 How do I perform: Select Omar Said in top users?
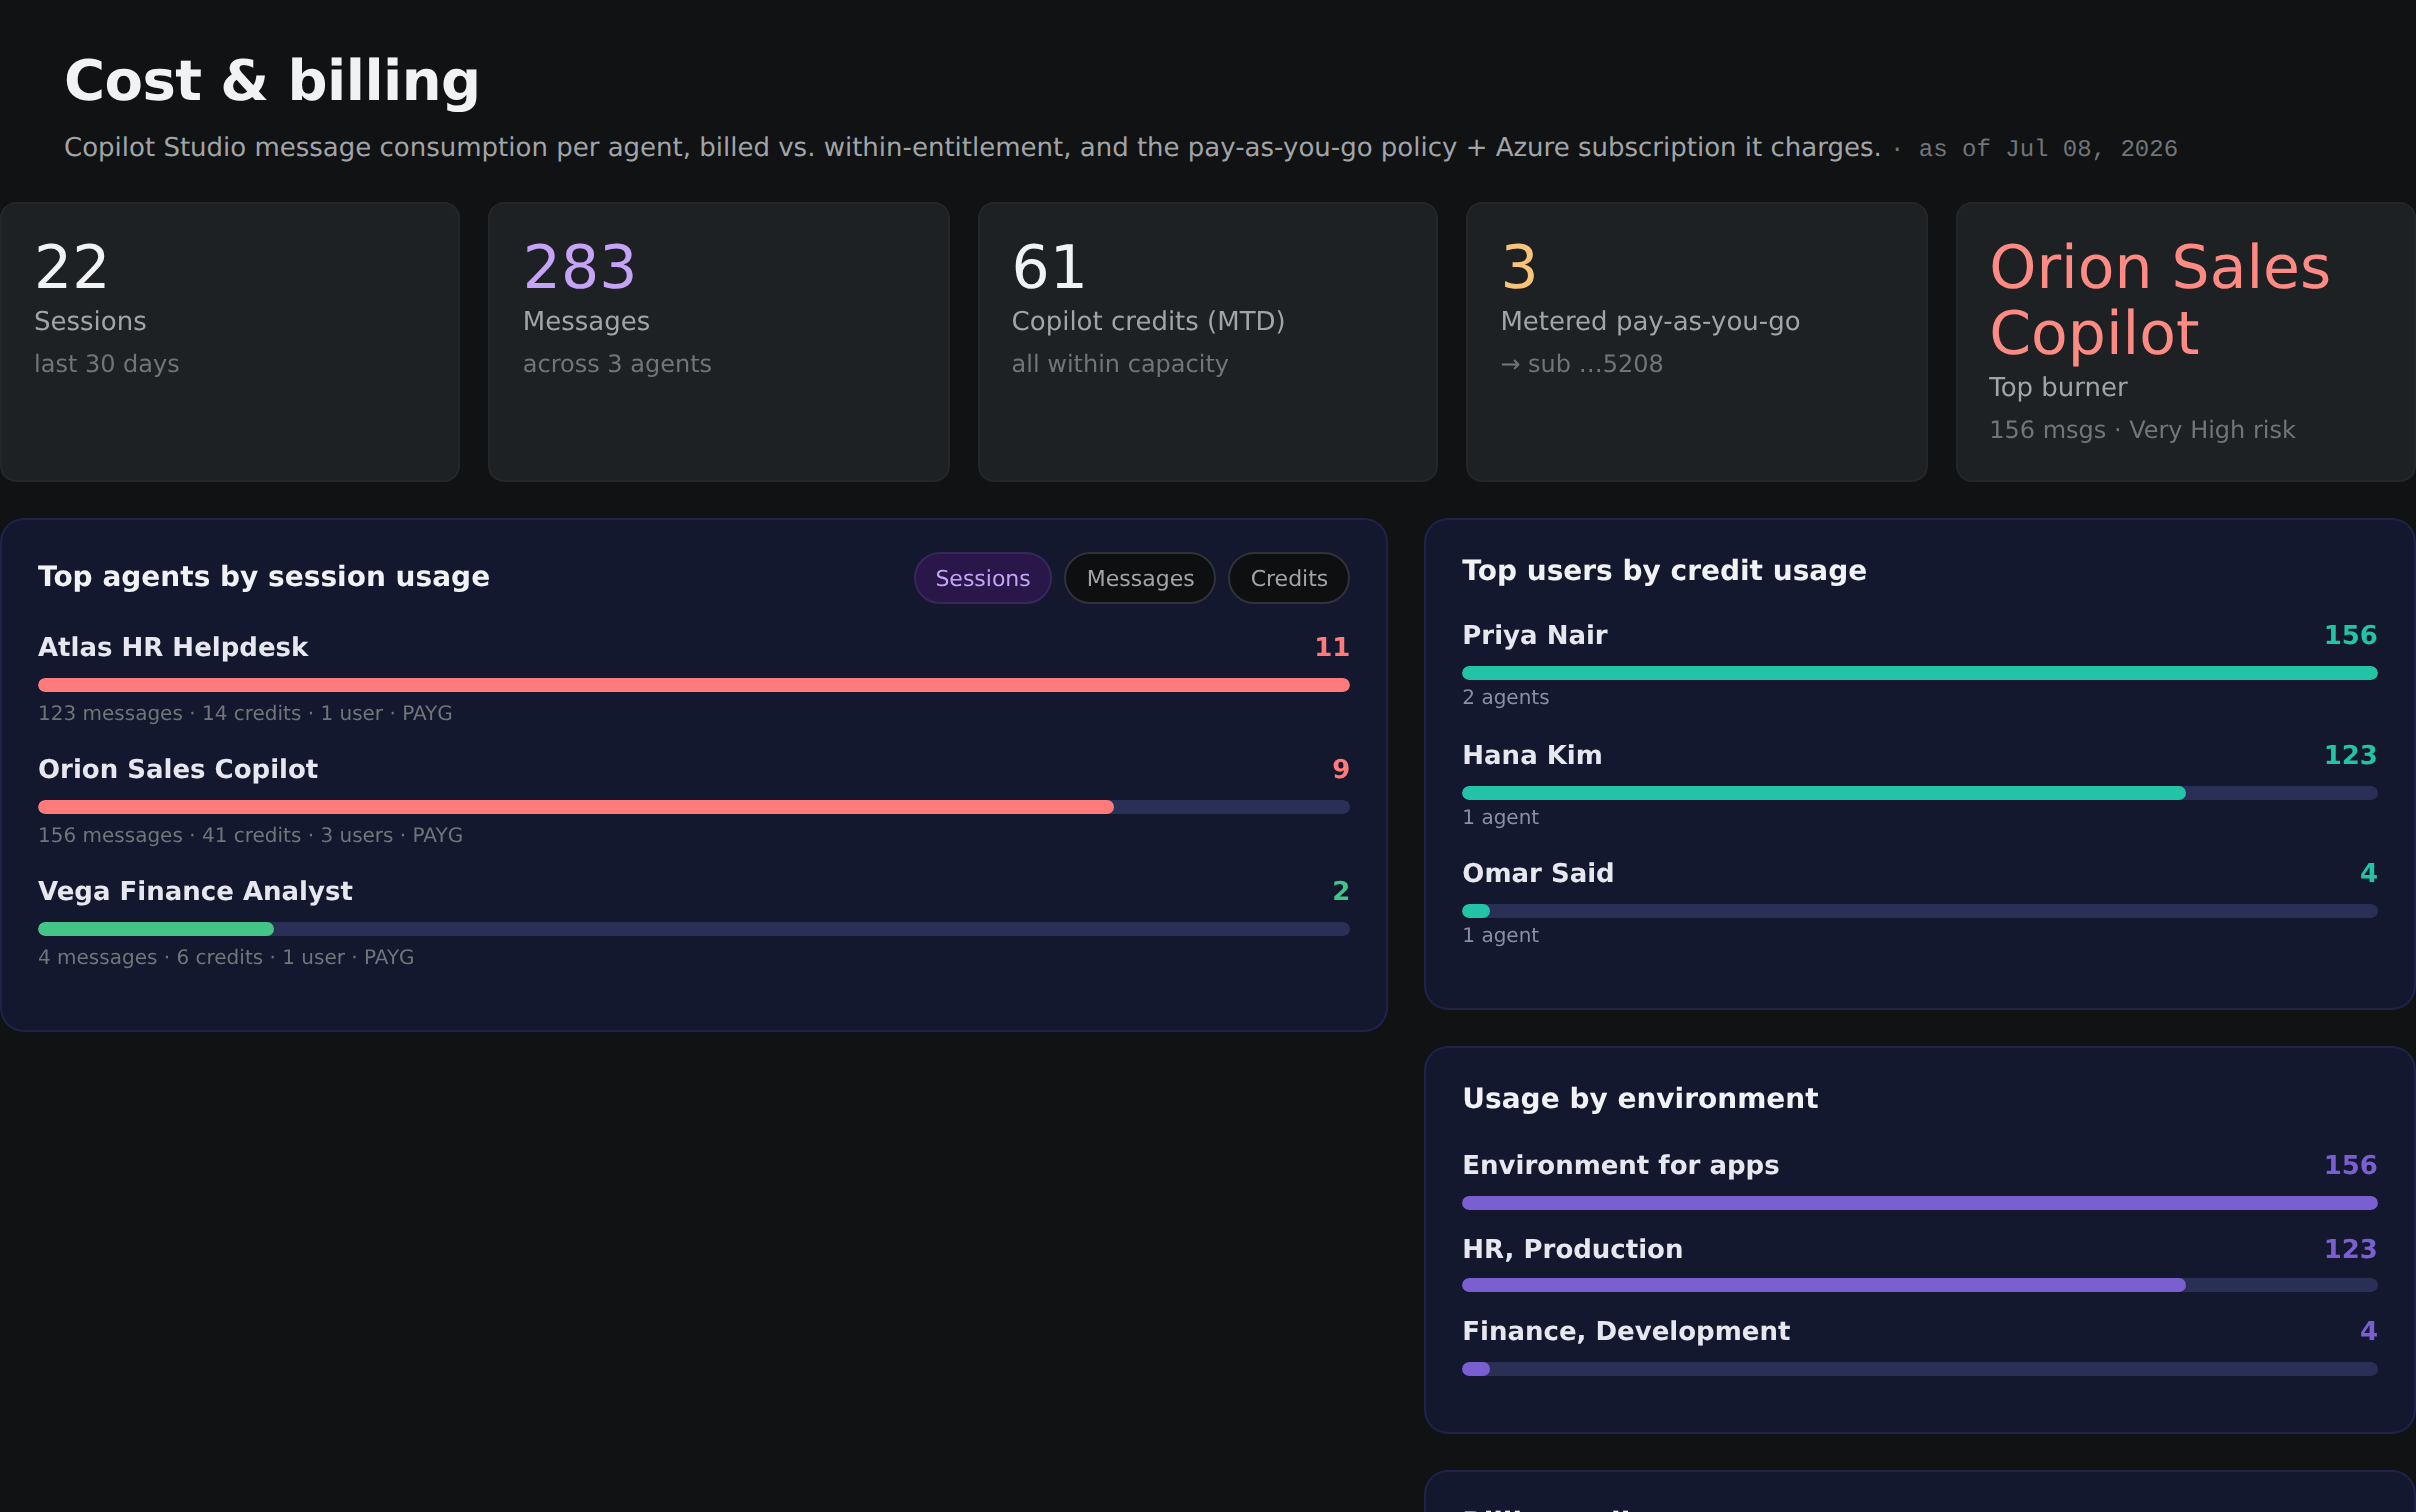point(1920,902)
